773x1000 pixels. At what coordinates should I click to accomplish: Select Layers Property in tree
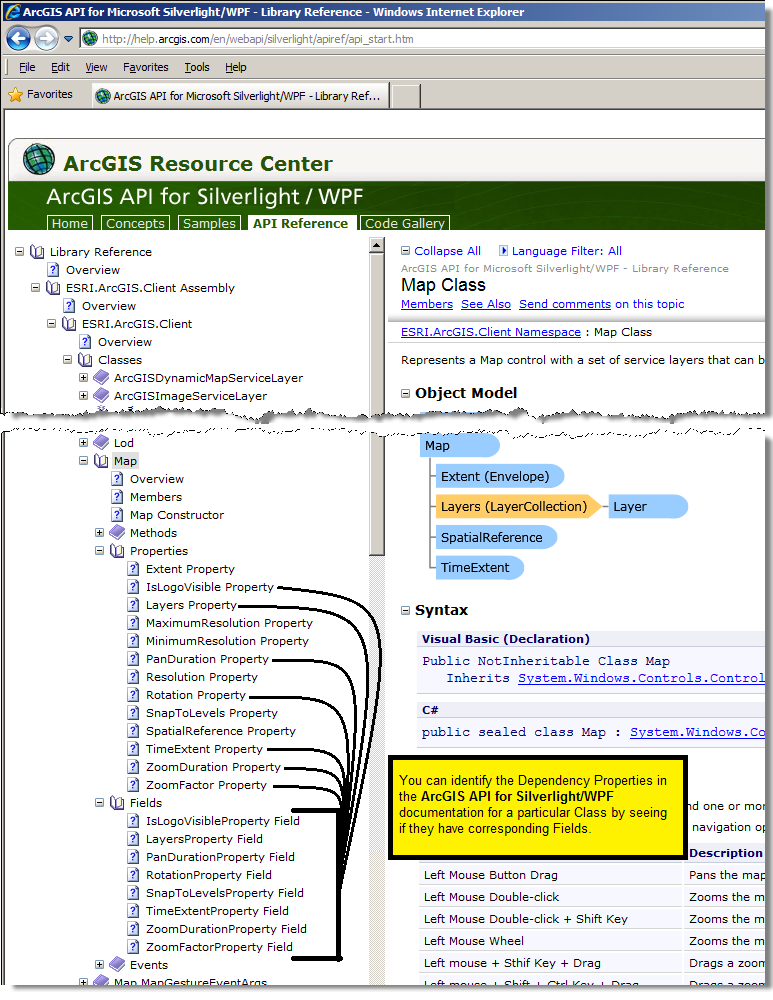tap(191, 605)
